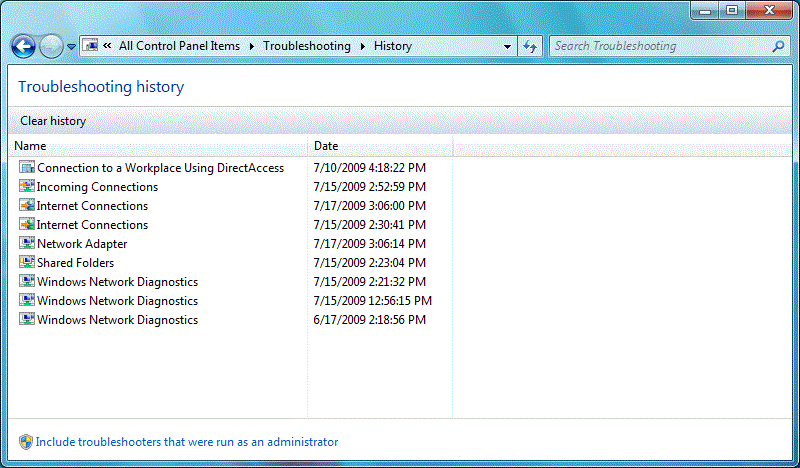The image size is (800, 468).
Task: Click Windows Network Diagnostics icon at 12:56:15 PM
Action: click(x=27, y=300)
